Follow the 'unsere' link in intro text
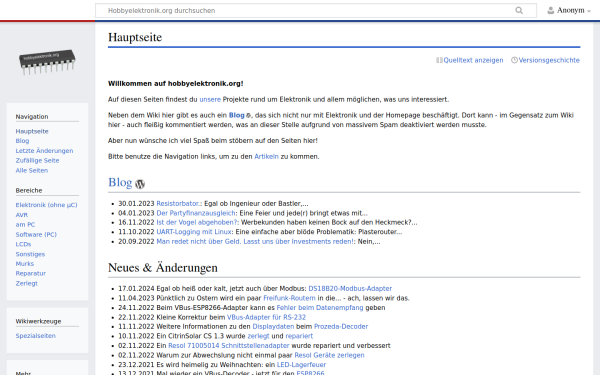This screenshot has height=375, width=600. (x=210, y=99)
